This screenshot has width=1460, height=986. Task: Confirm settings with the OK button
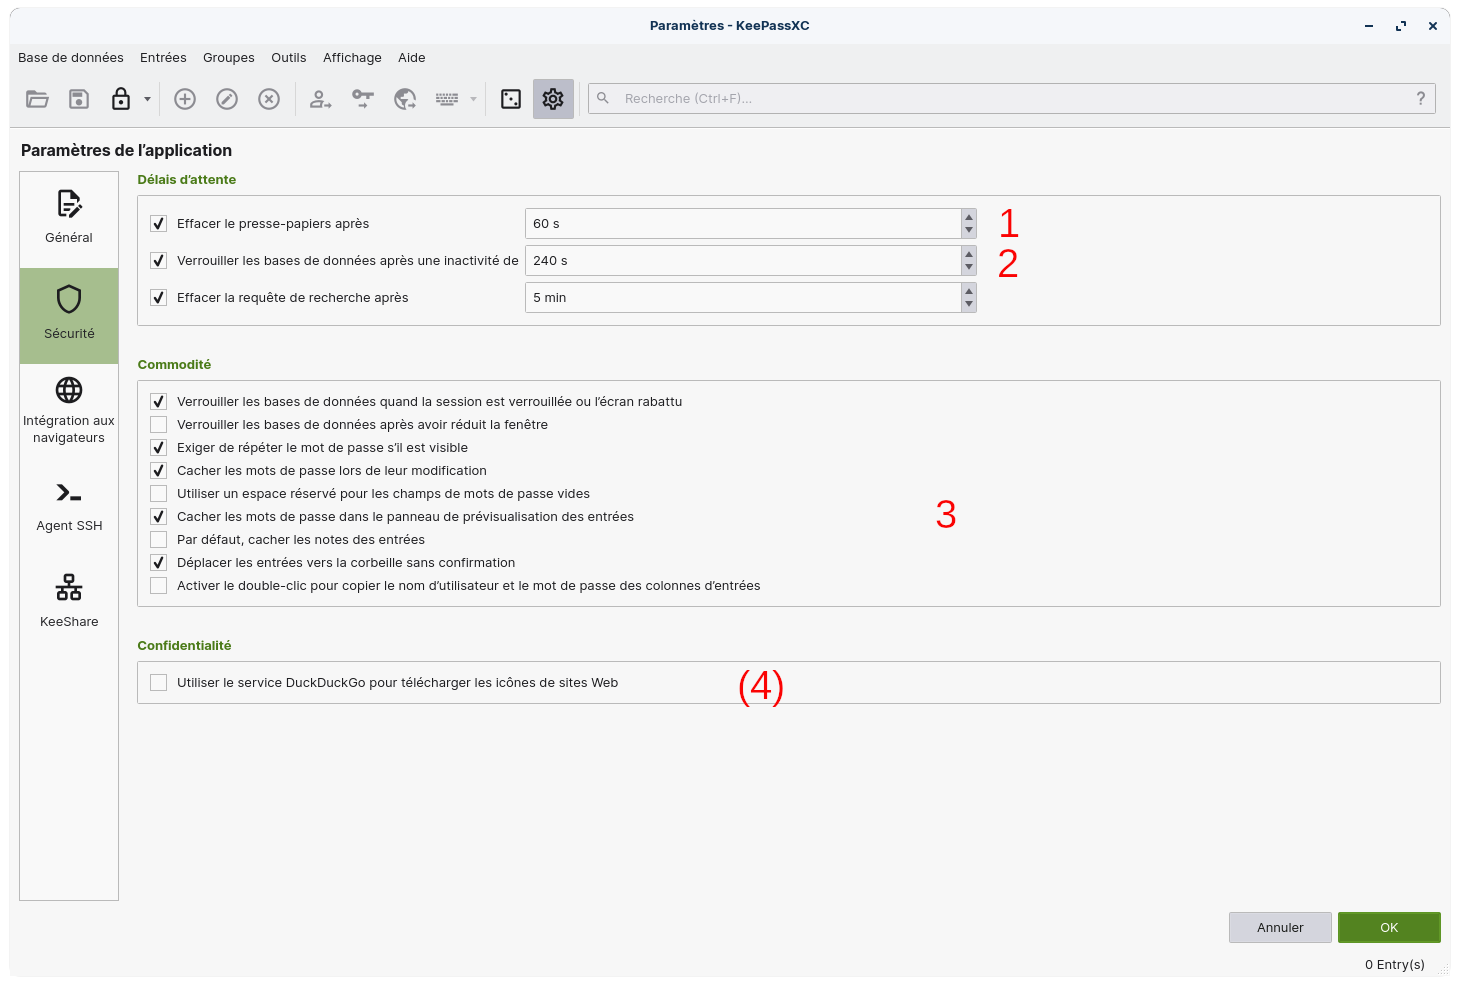[1388, 928]
